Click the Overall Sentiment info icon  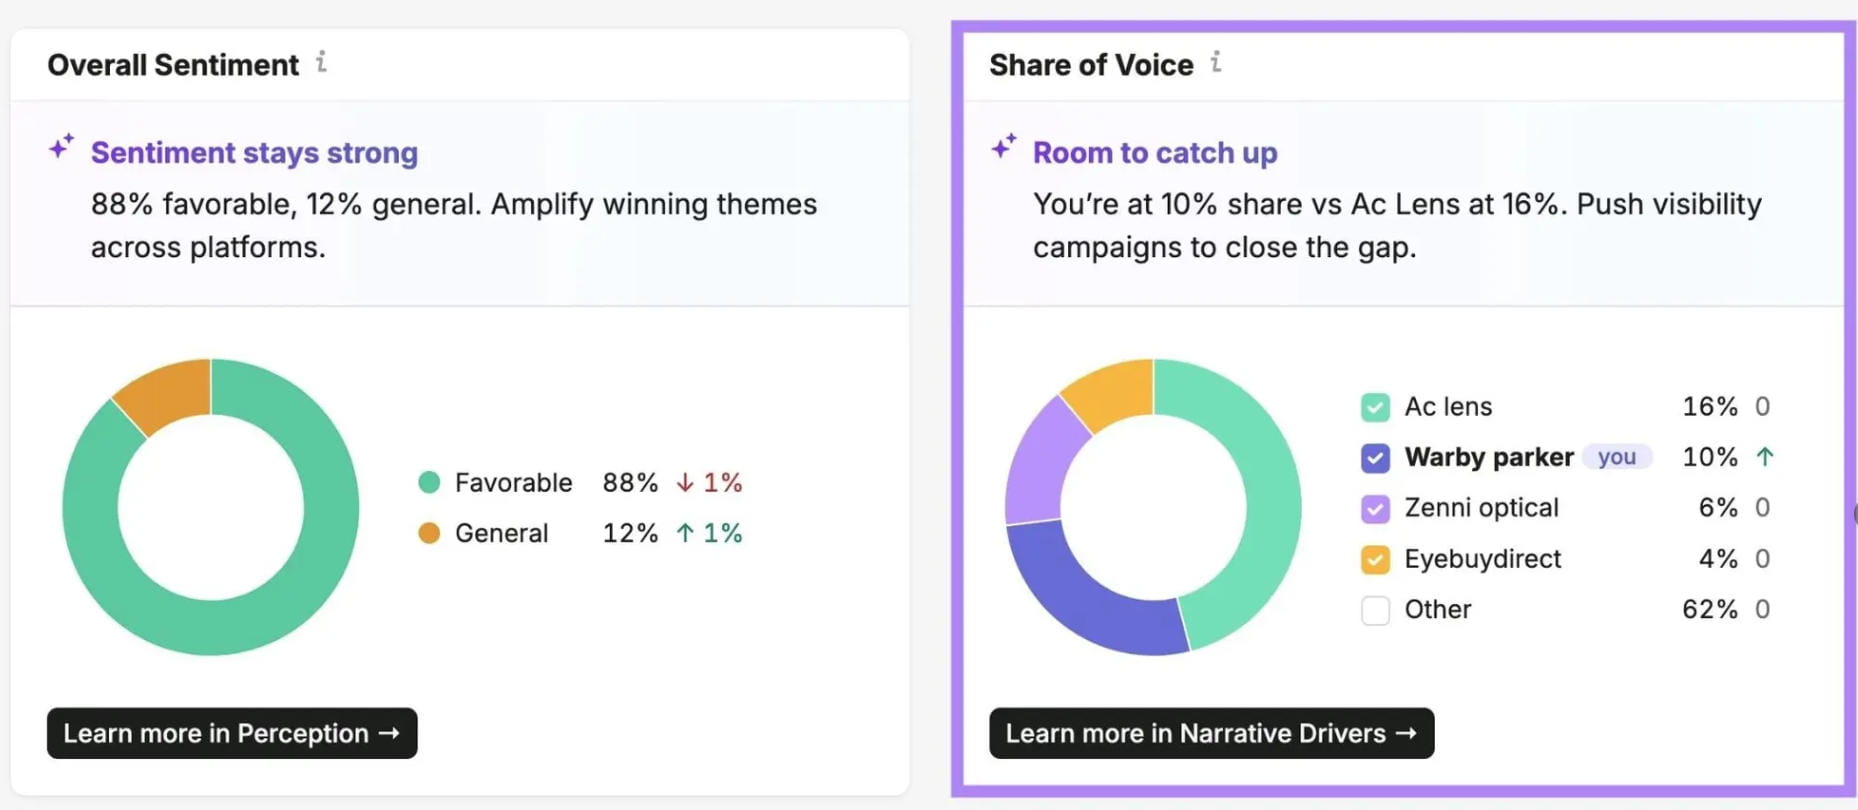[321, 63]
